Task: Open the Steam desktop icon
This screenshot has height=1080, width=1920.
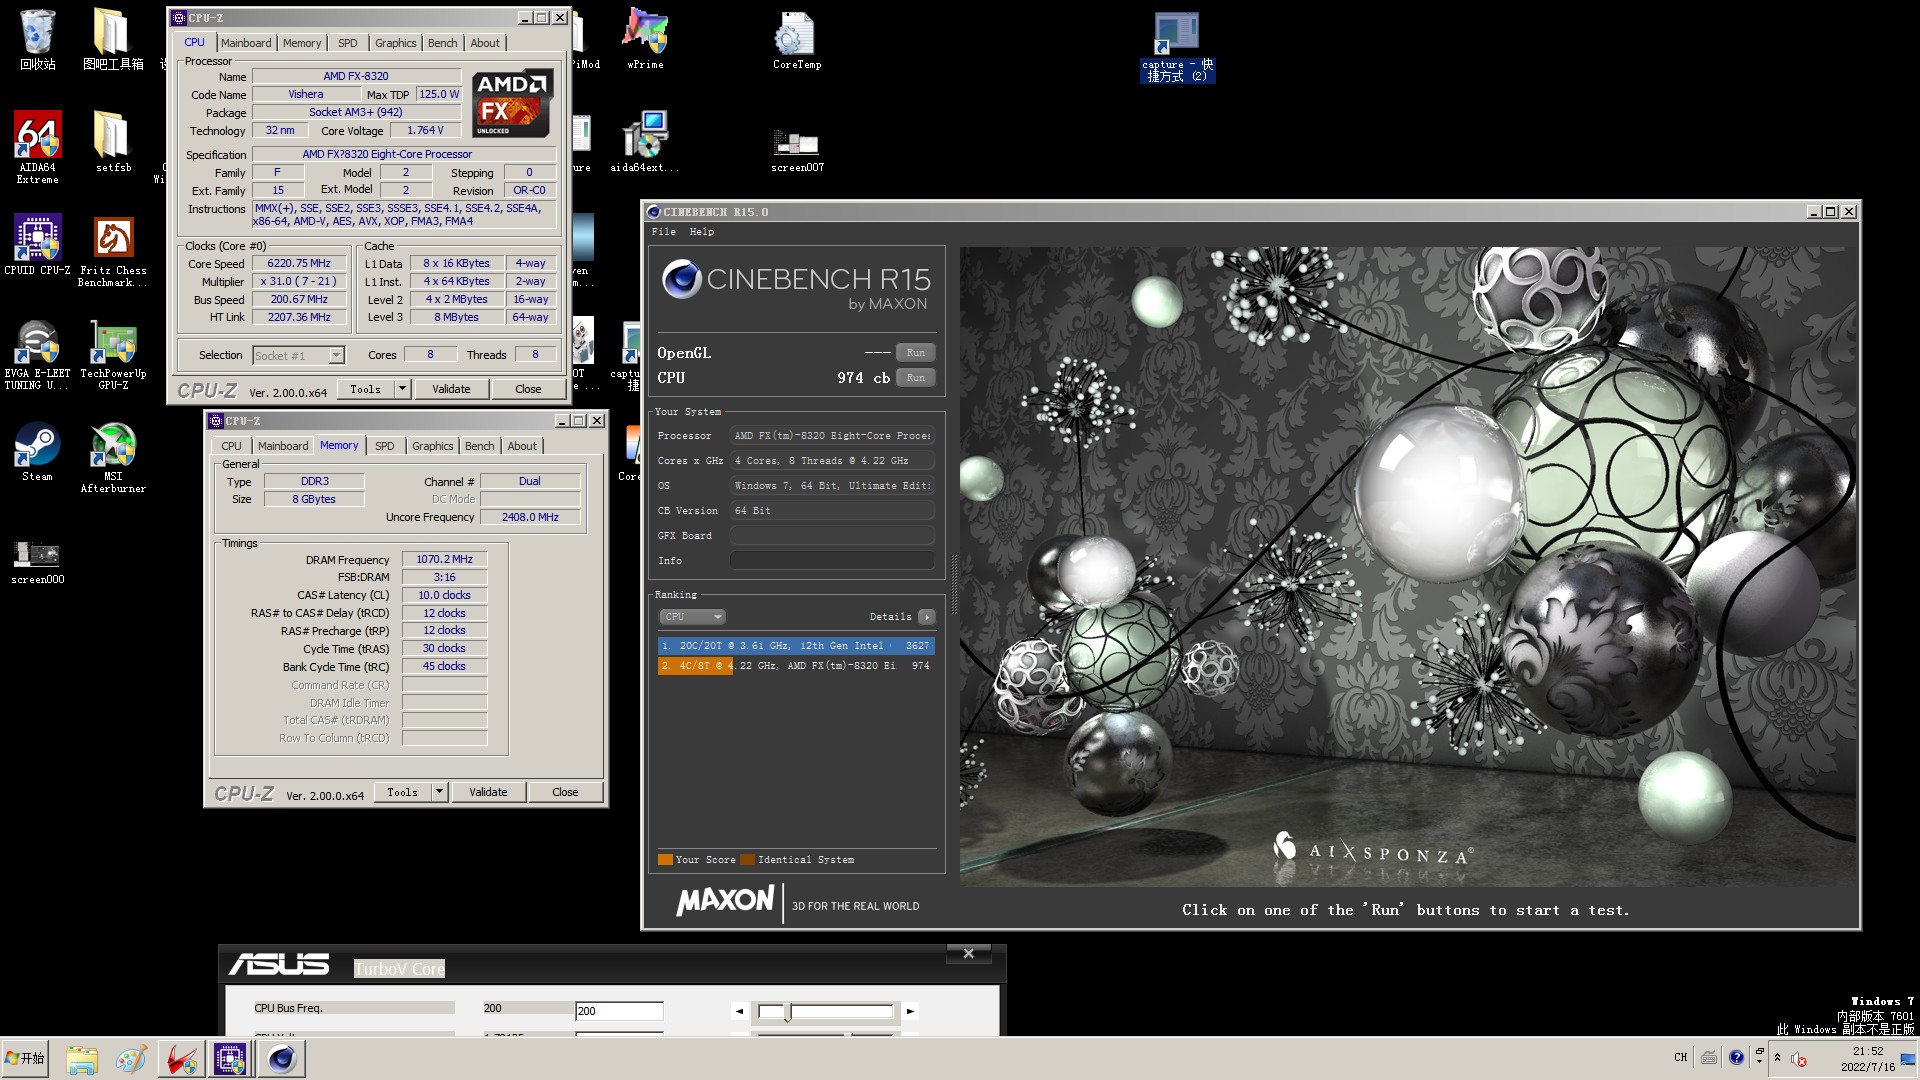Action: click(x=37, y=452)
